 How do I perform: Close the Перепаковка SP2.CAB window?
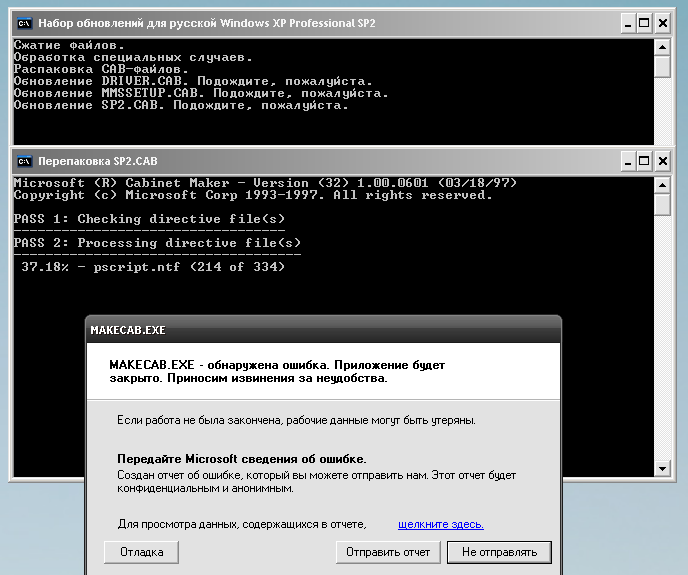coord(663,162)
